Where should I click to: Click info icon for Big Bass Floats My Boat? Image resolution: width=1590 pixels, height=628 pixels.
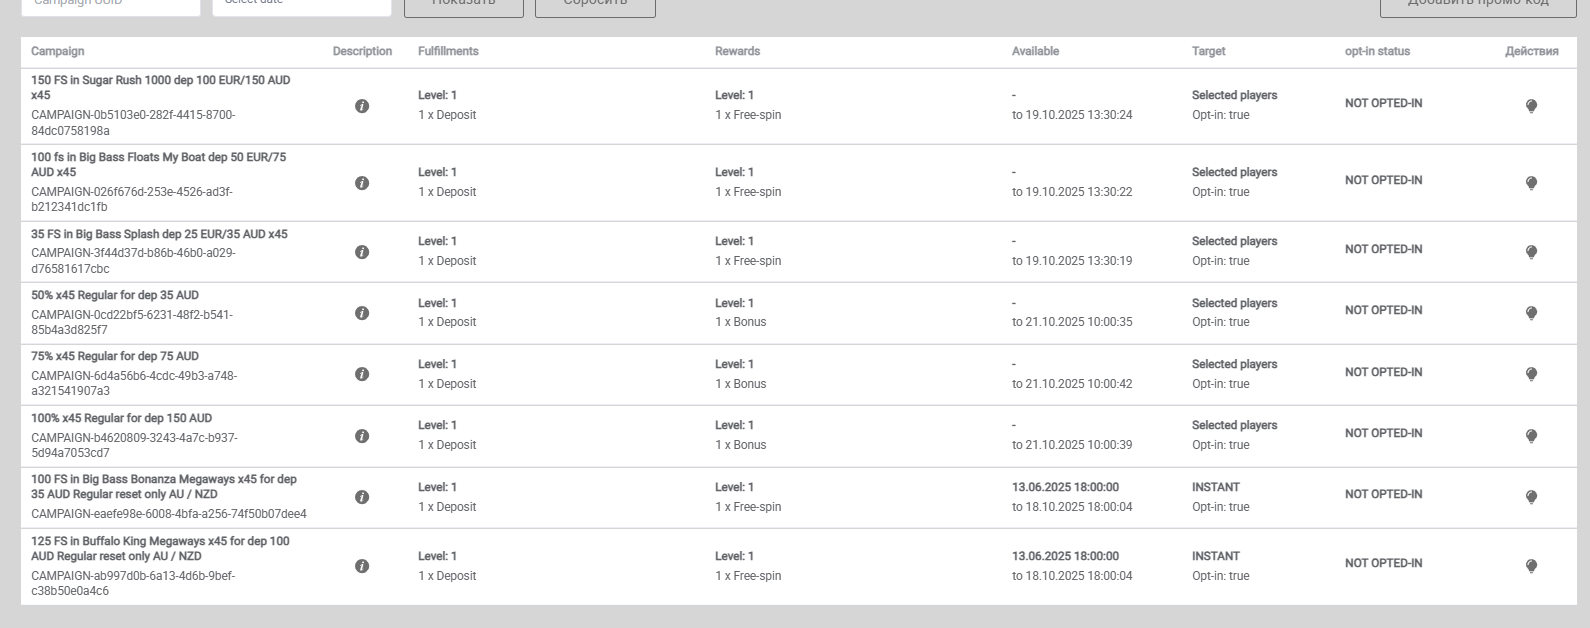click(x=362, y=183)
